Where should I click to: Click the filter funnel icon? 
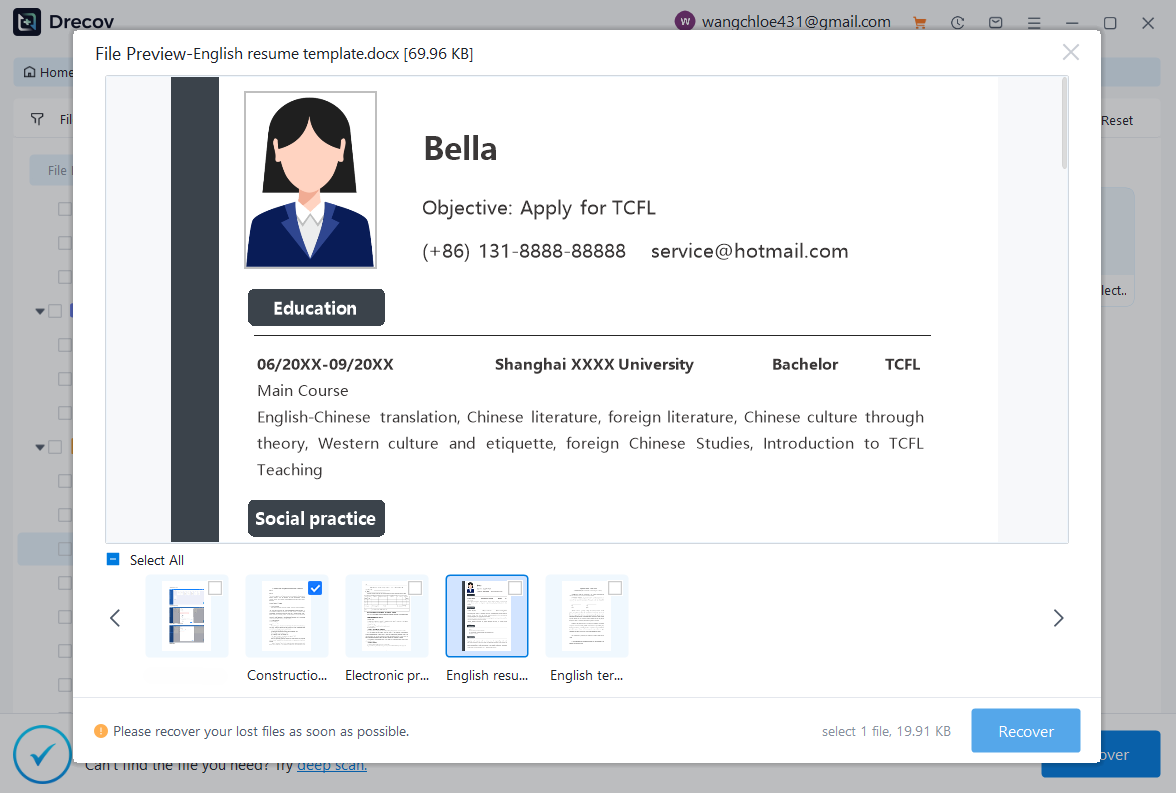tap(37, 120)
